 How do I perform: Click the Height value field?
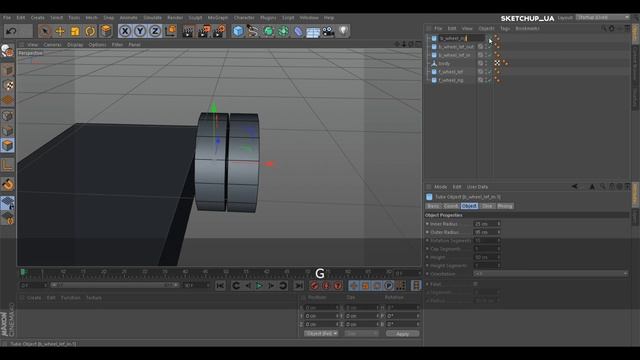coord(484,257)
